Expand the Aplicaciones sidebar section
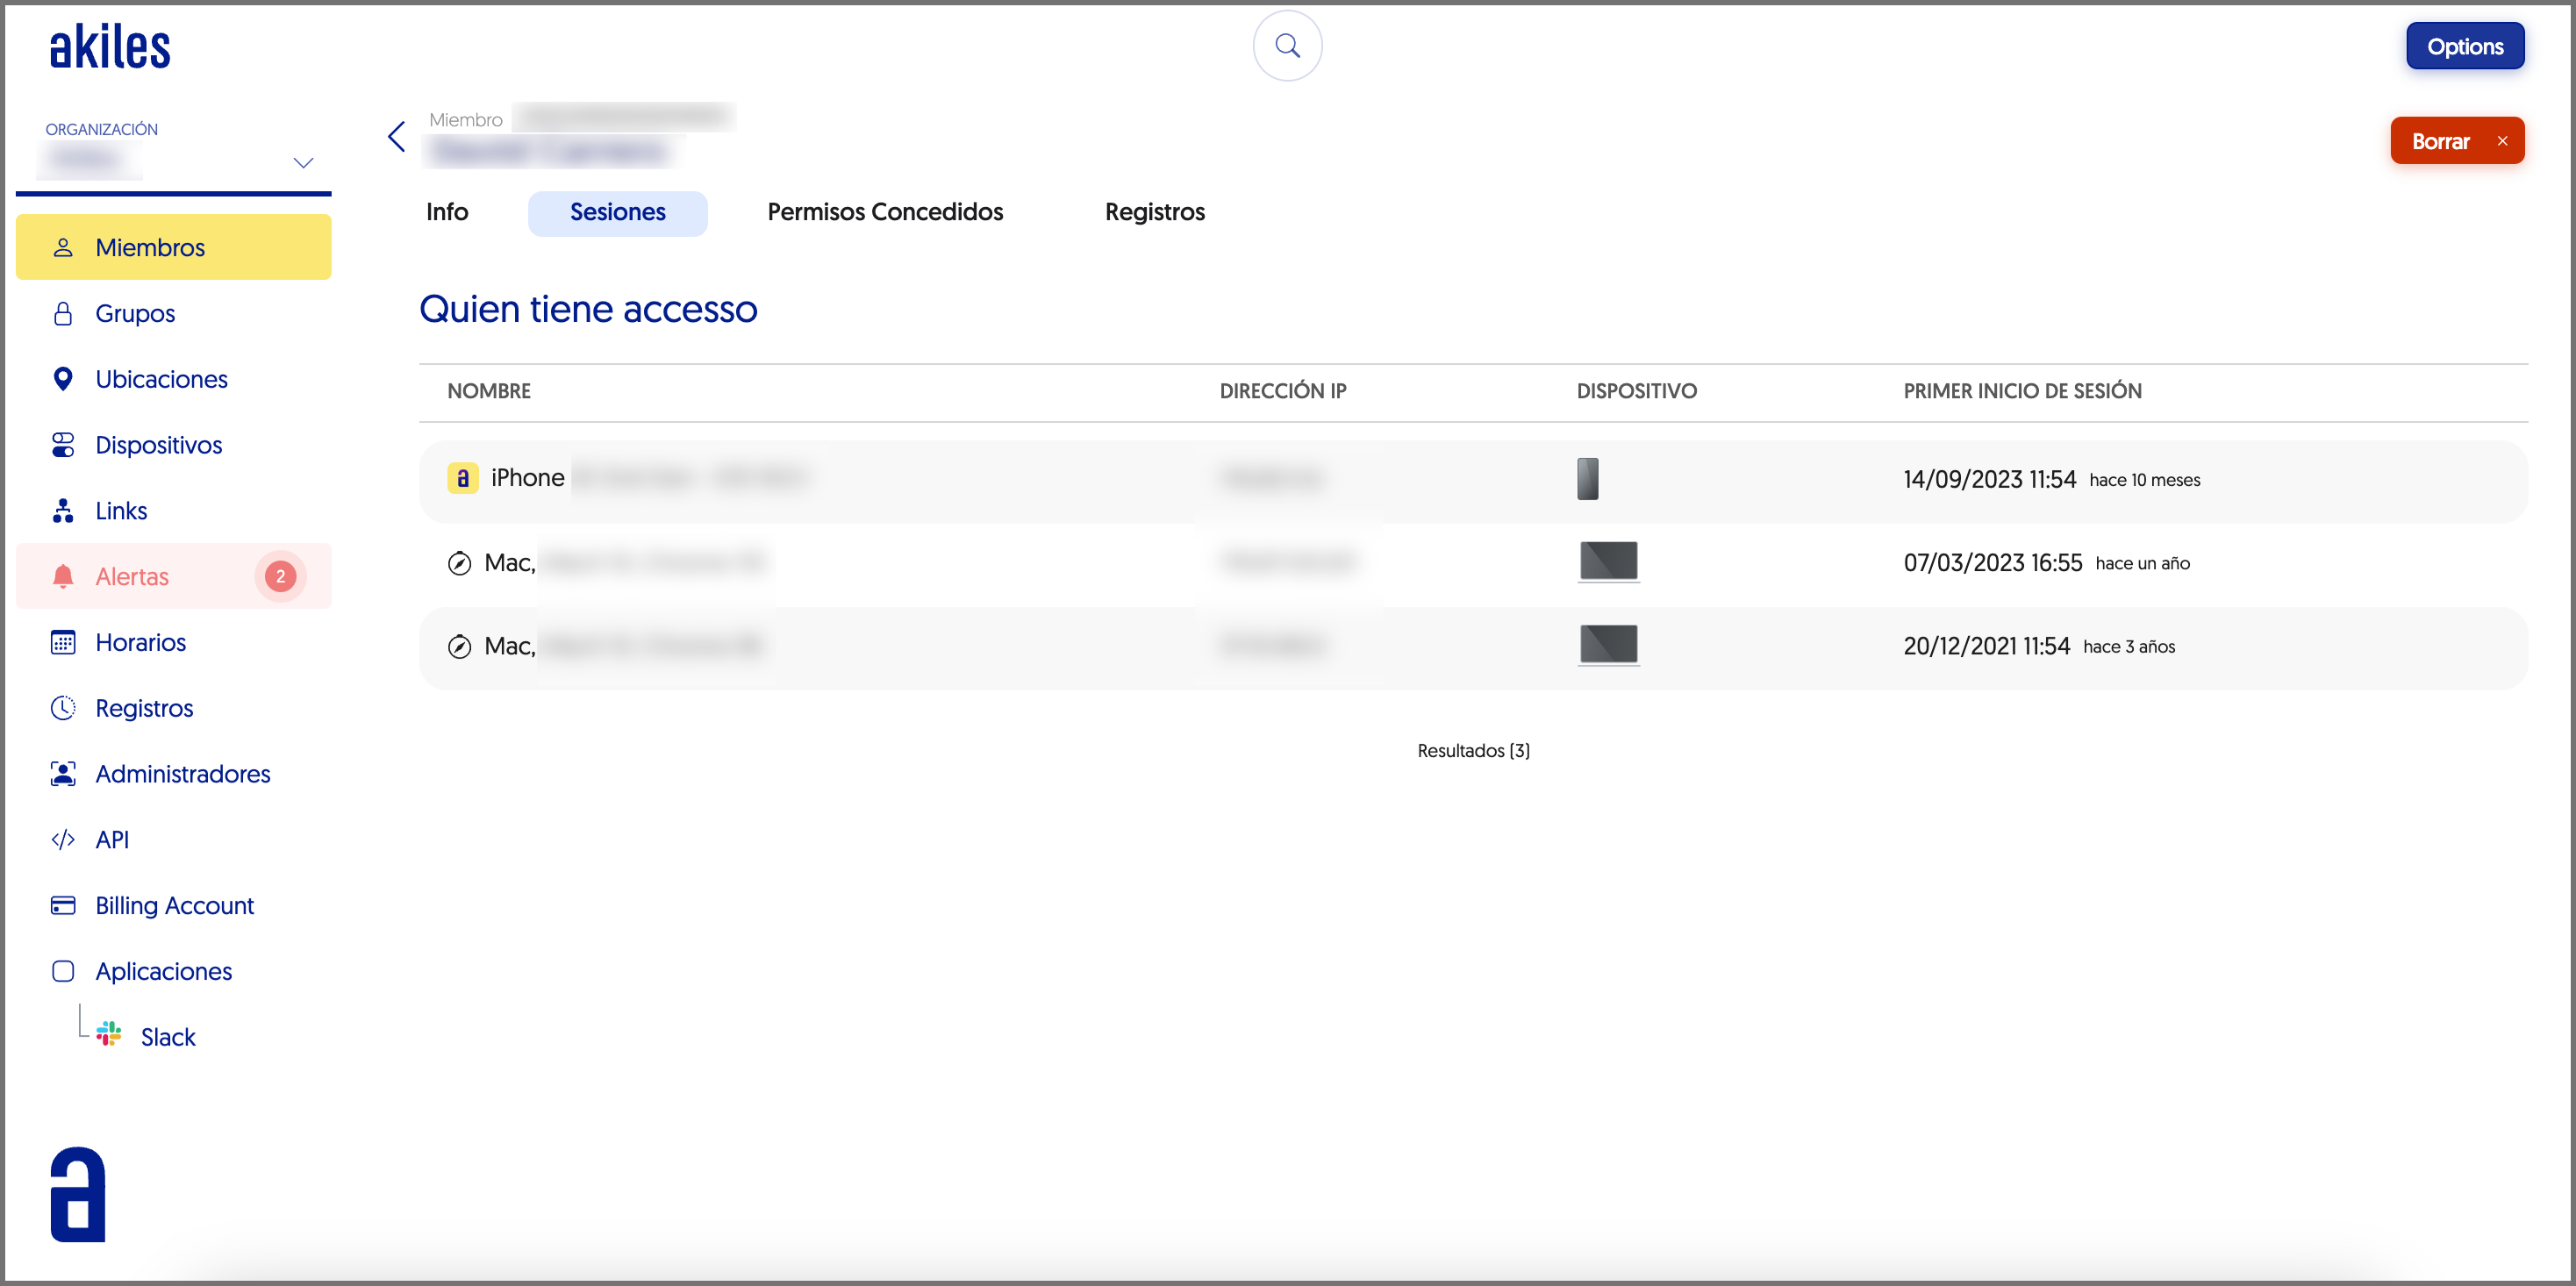 click(x=163, y=971)
